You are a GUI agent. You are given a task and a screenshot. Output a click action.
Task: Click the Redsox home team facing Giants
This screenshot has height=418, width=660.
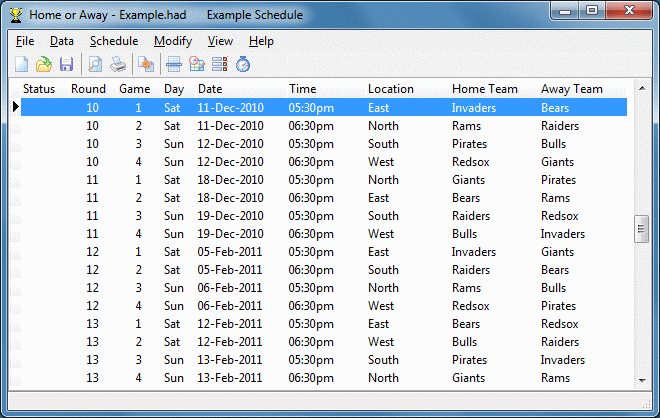(x=471, y=162)
